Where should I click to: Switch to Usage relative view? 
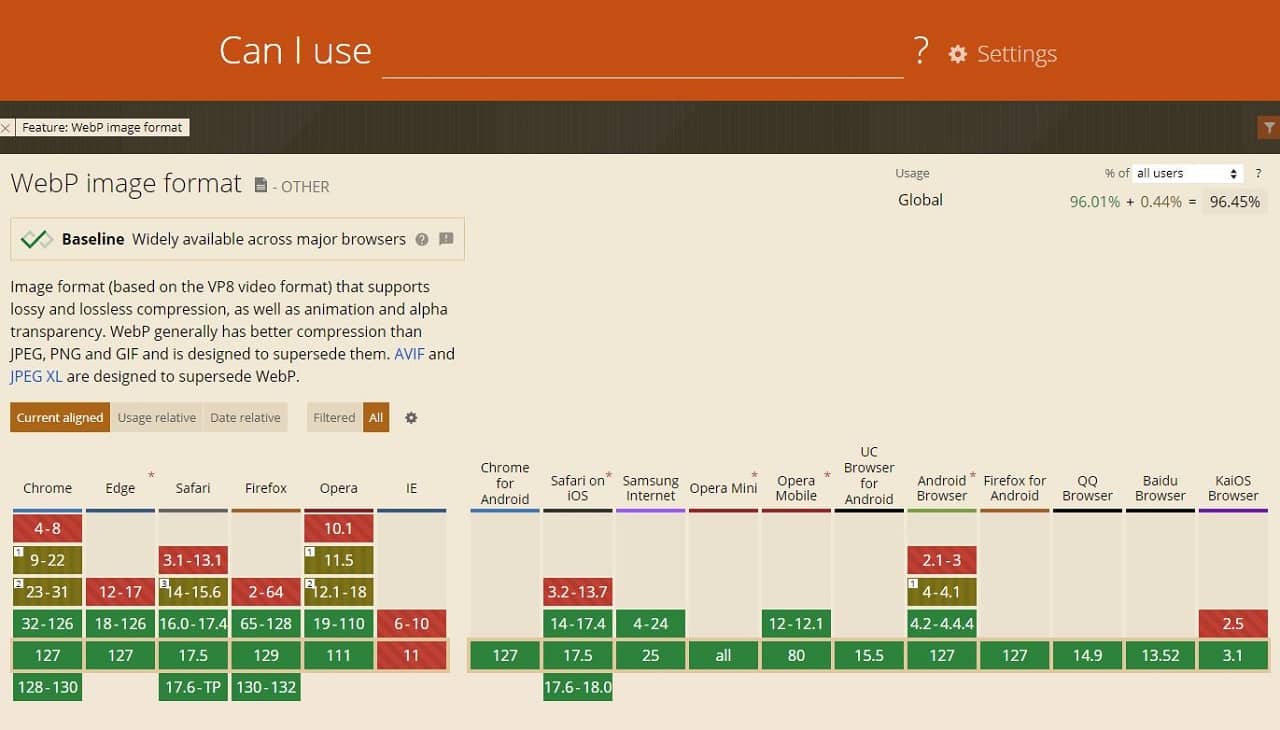pyautogui.click(x=157, y=418)
